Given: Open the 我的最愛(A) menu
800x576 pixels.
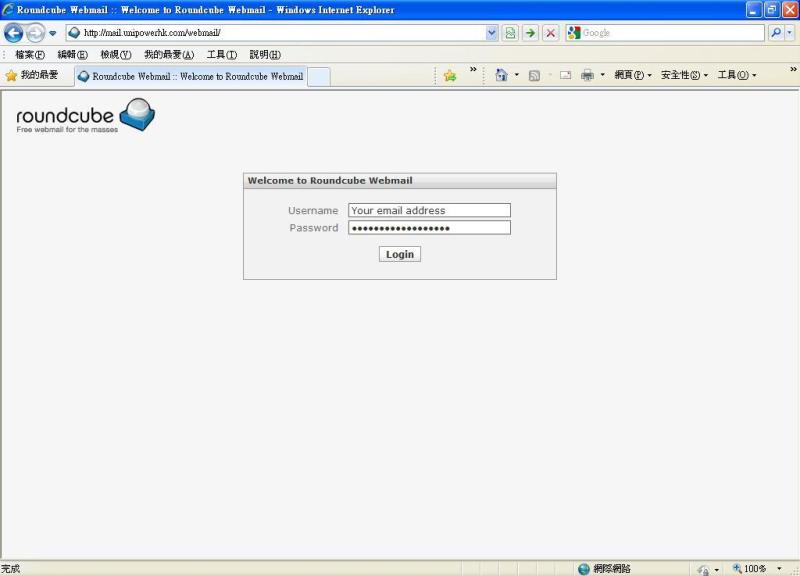Looking at the screenshot, I should coord(169,55).
